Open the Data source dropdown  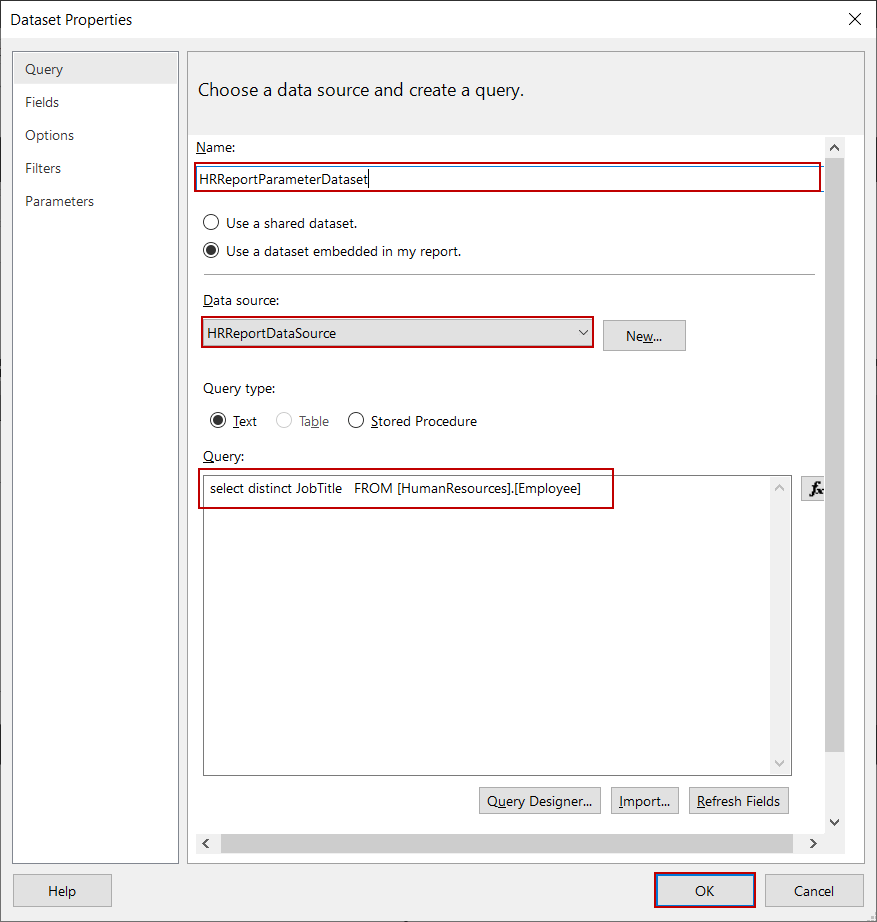tap(583, 331)
